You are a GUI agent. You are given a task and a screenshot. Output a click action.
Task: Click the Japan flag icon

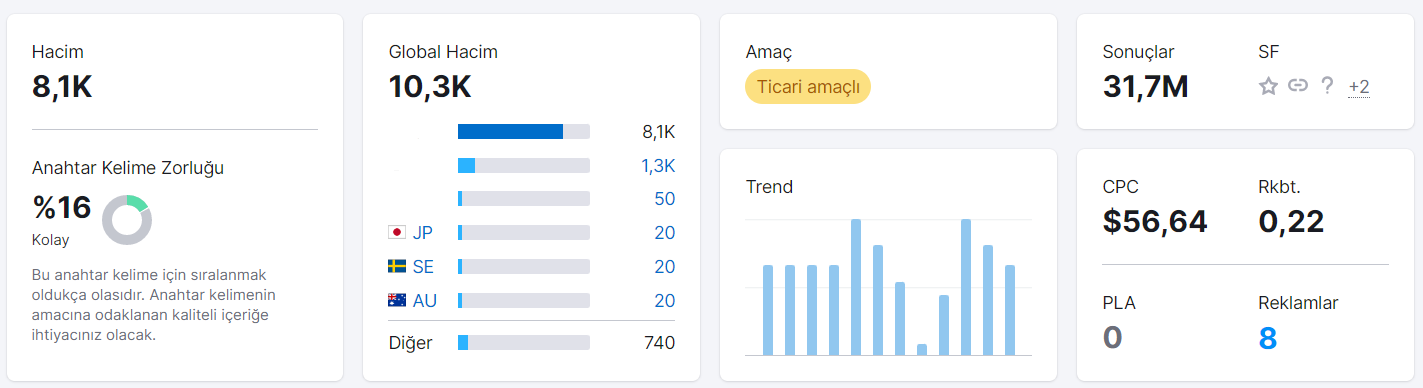396,232
